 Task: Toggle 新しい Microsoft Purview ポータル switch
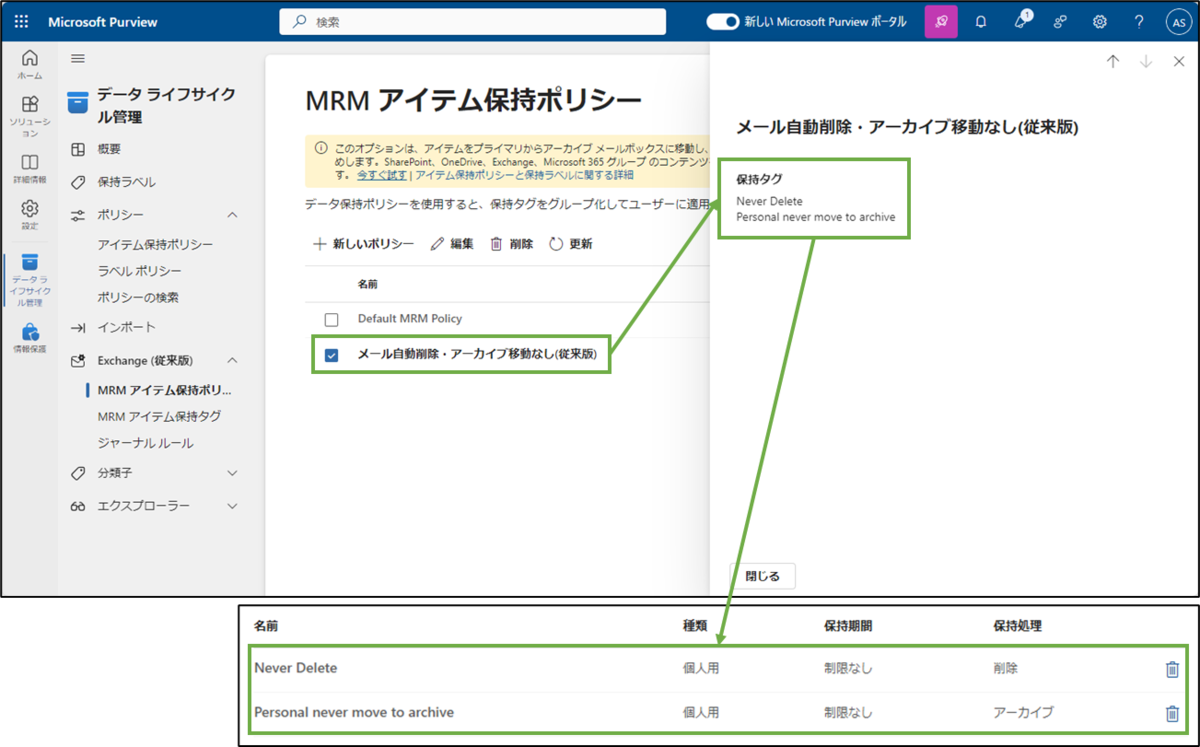pyautogui.click(x=722, y=21)
